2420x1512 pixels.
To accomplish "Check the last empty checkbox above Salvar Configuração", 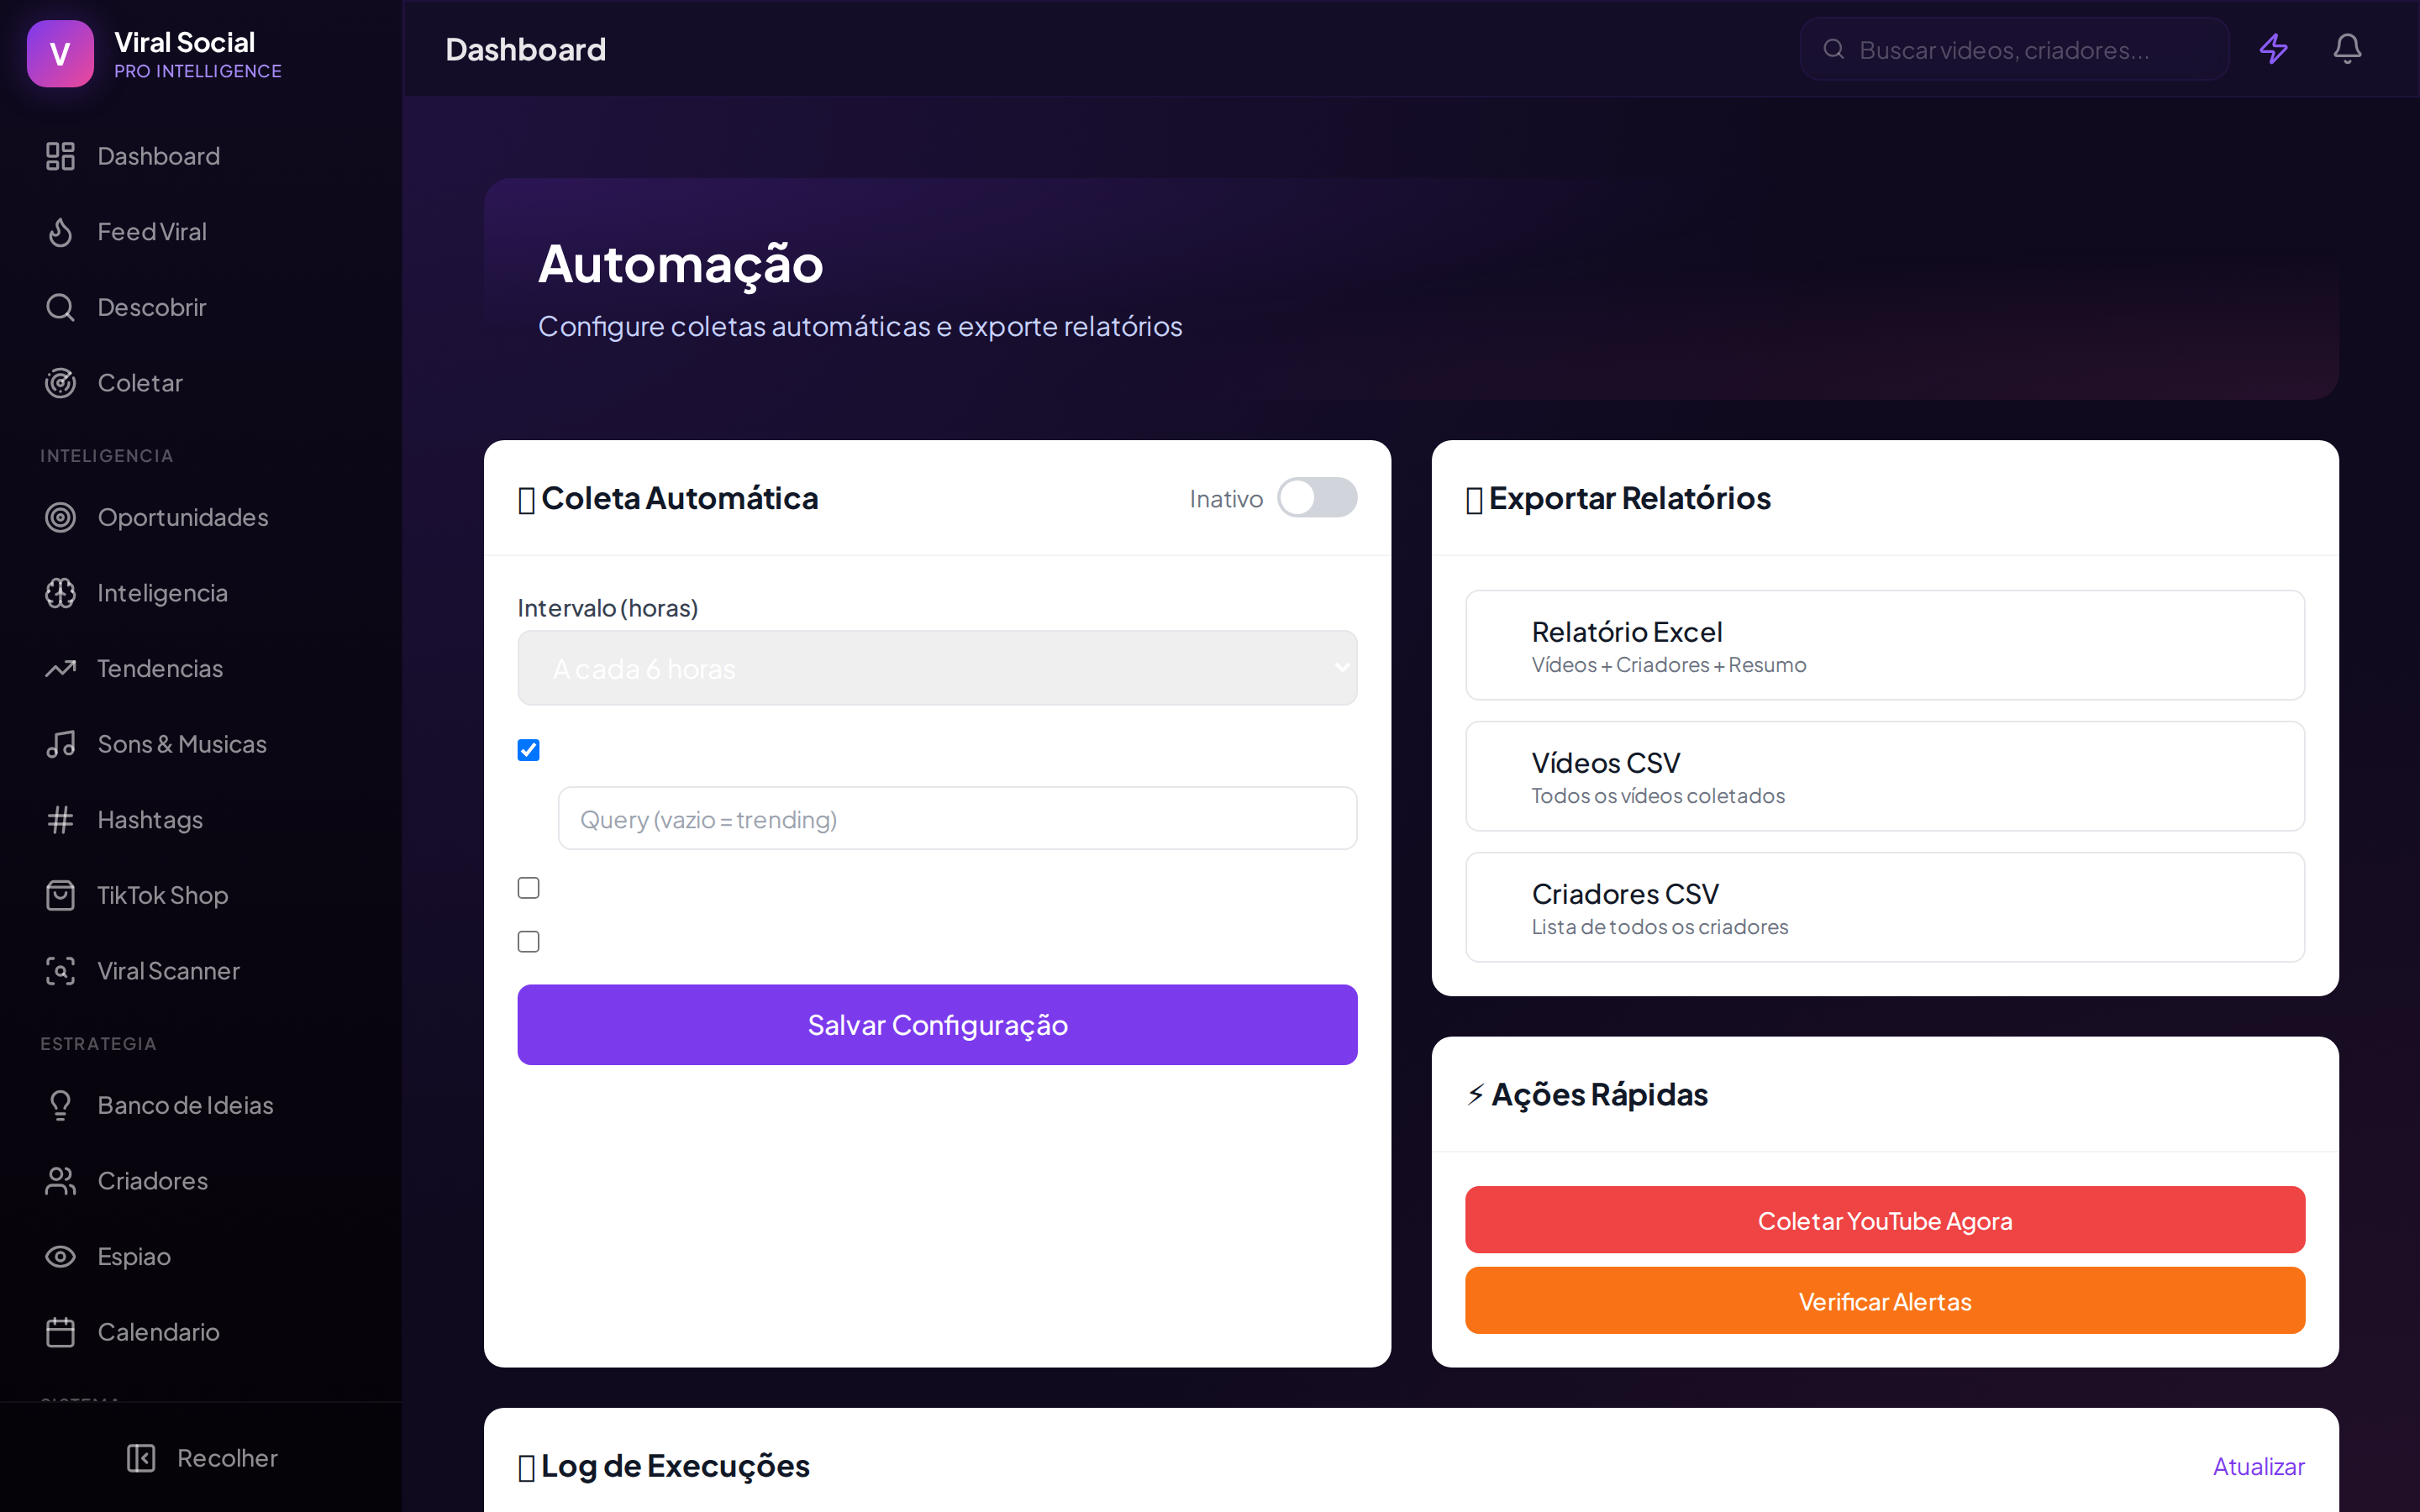I will (528, 942).
